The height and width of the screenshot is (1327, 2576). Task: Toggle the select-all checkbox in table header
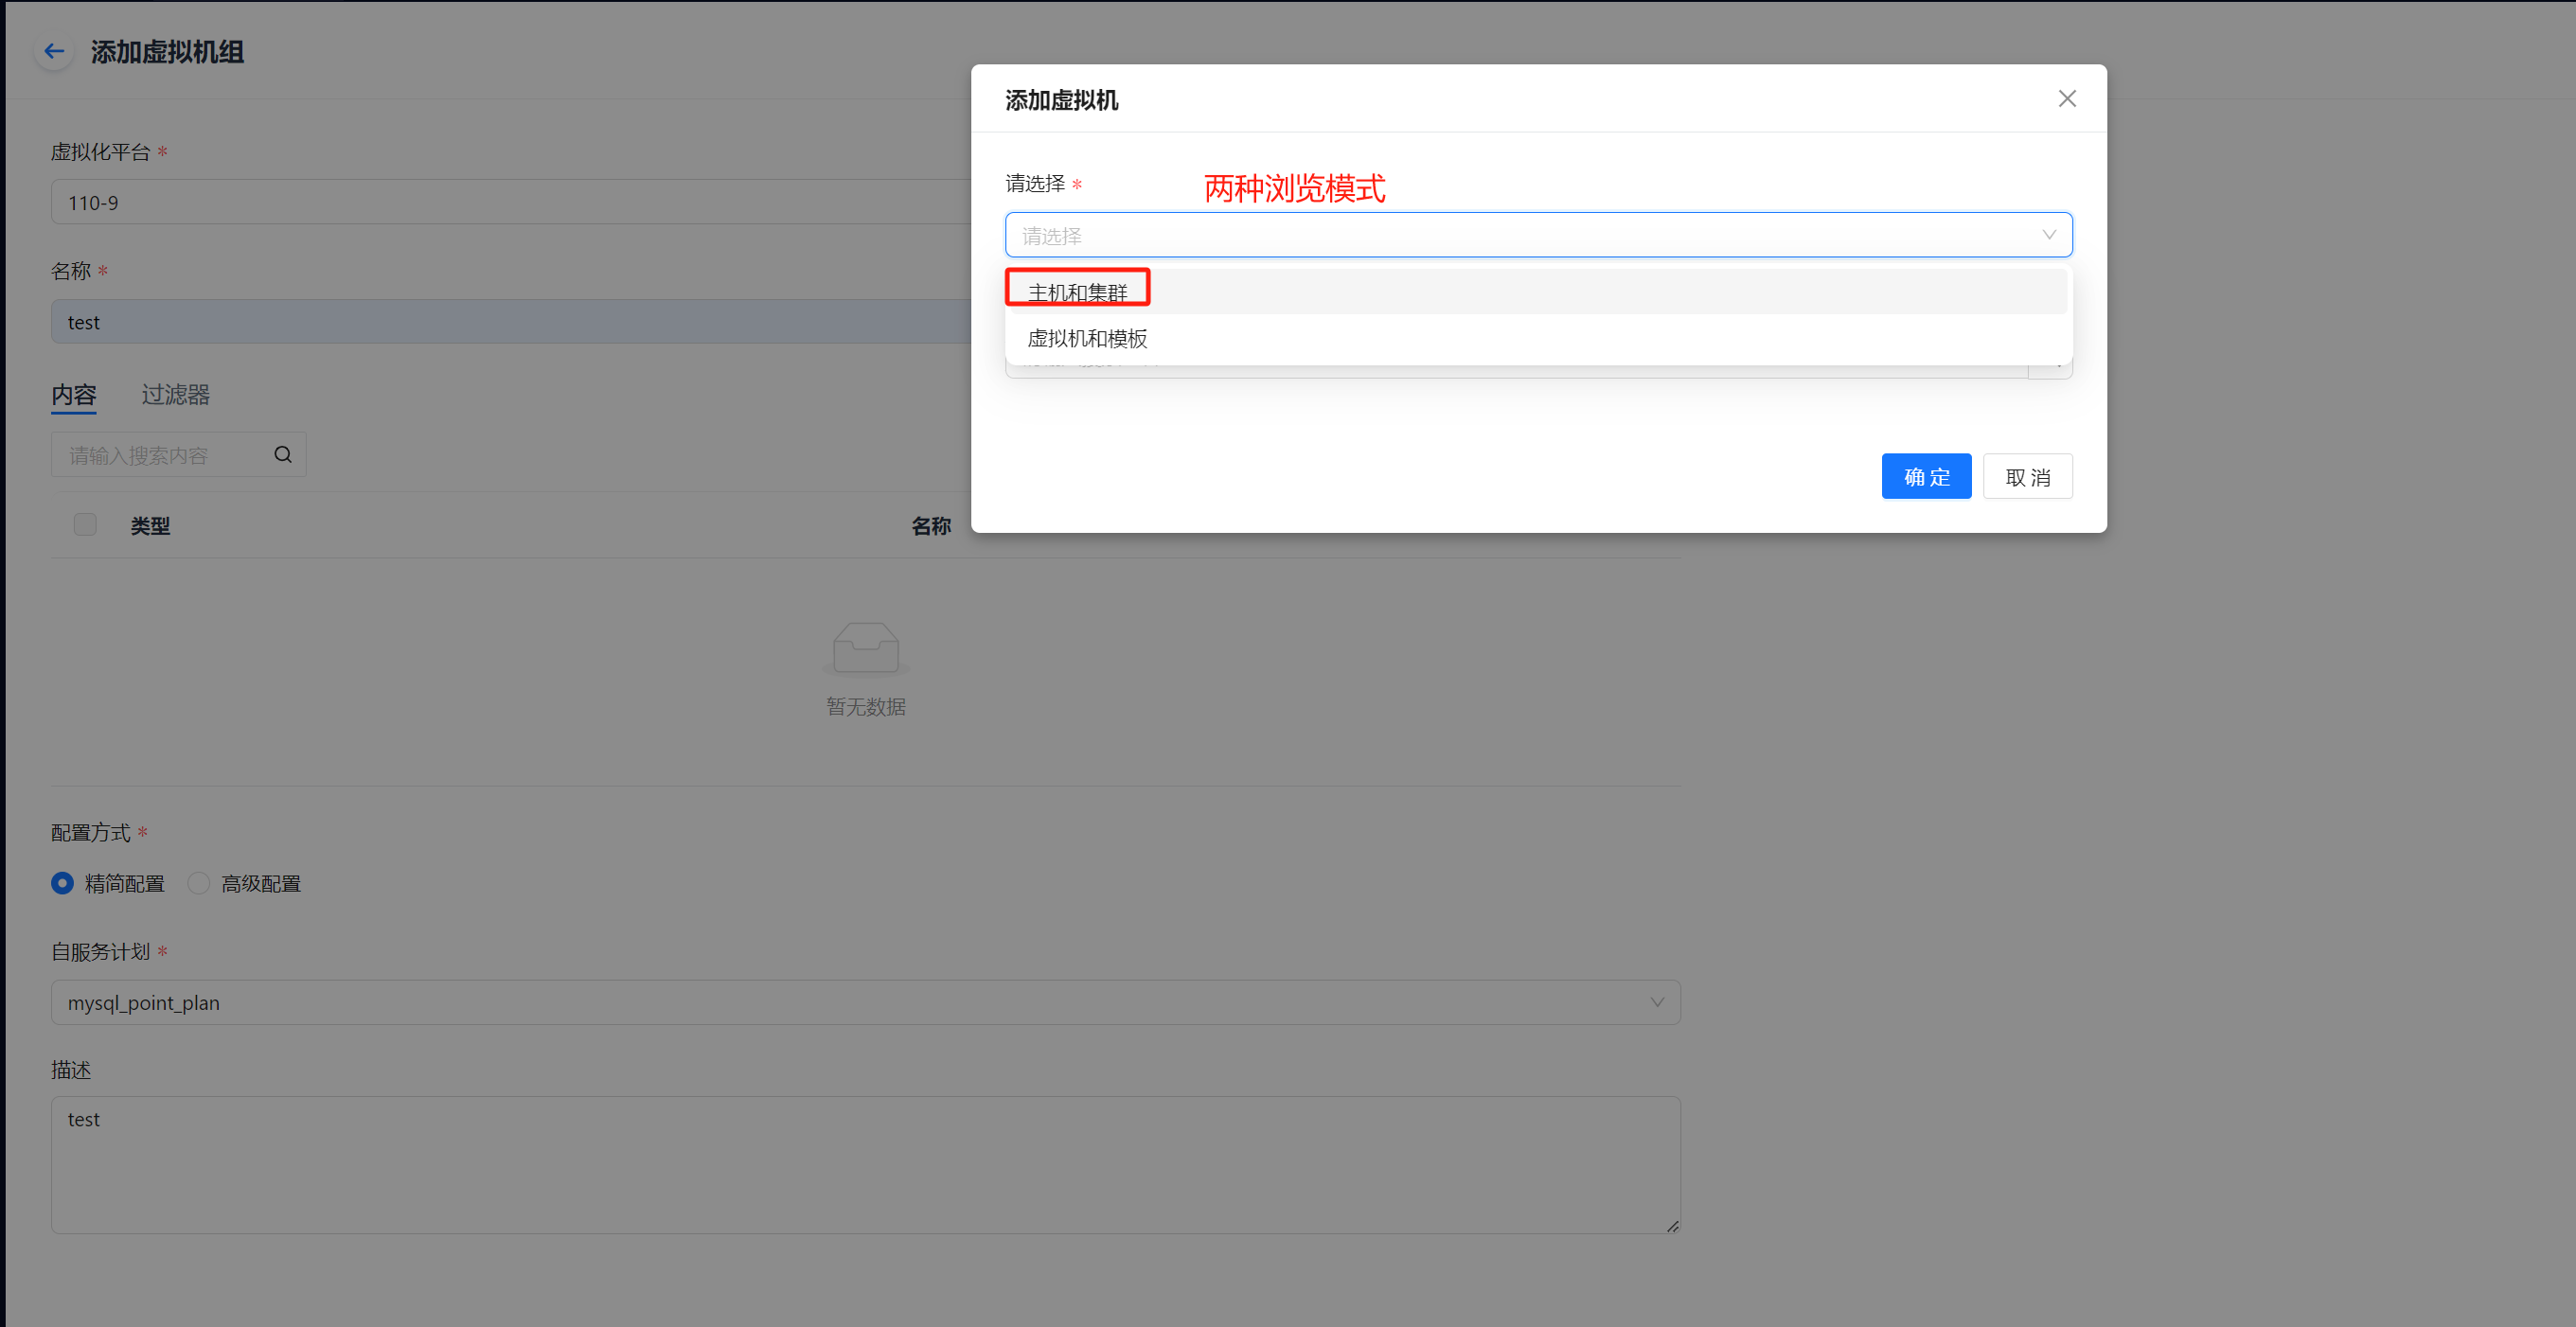(x=85, y=525)
